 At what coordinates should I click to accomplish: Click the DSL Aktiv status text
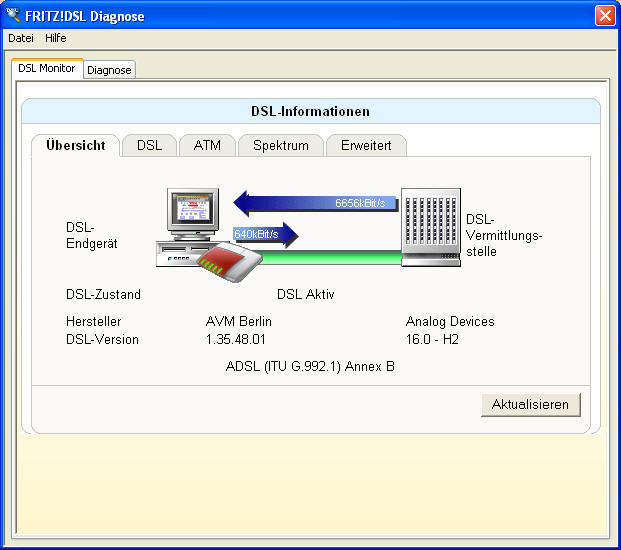(305, 294)
